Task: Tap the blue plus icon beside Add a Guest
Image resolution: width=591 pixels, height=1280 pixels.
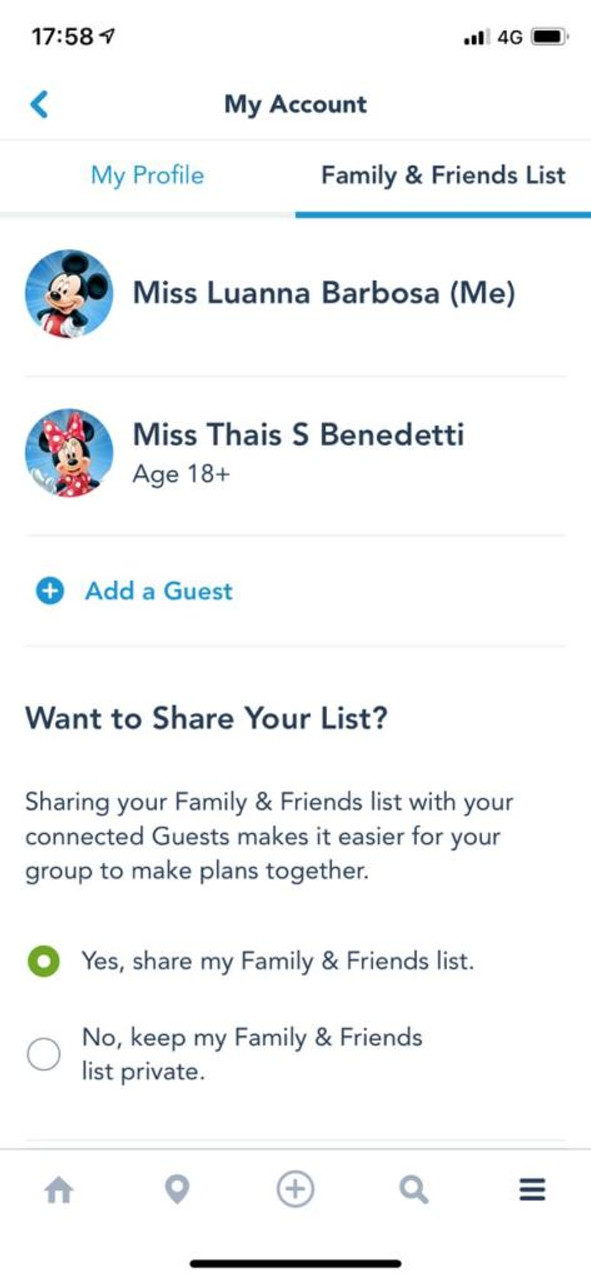Action: click(50, 592)
